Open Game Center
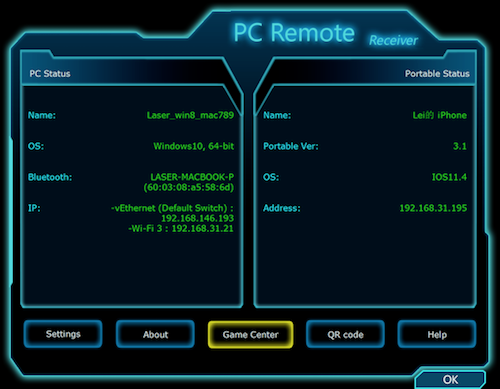The width and height of the screenshot is (500, 389). pyautogui.click(x=251, y=335)
